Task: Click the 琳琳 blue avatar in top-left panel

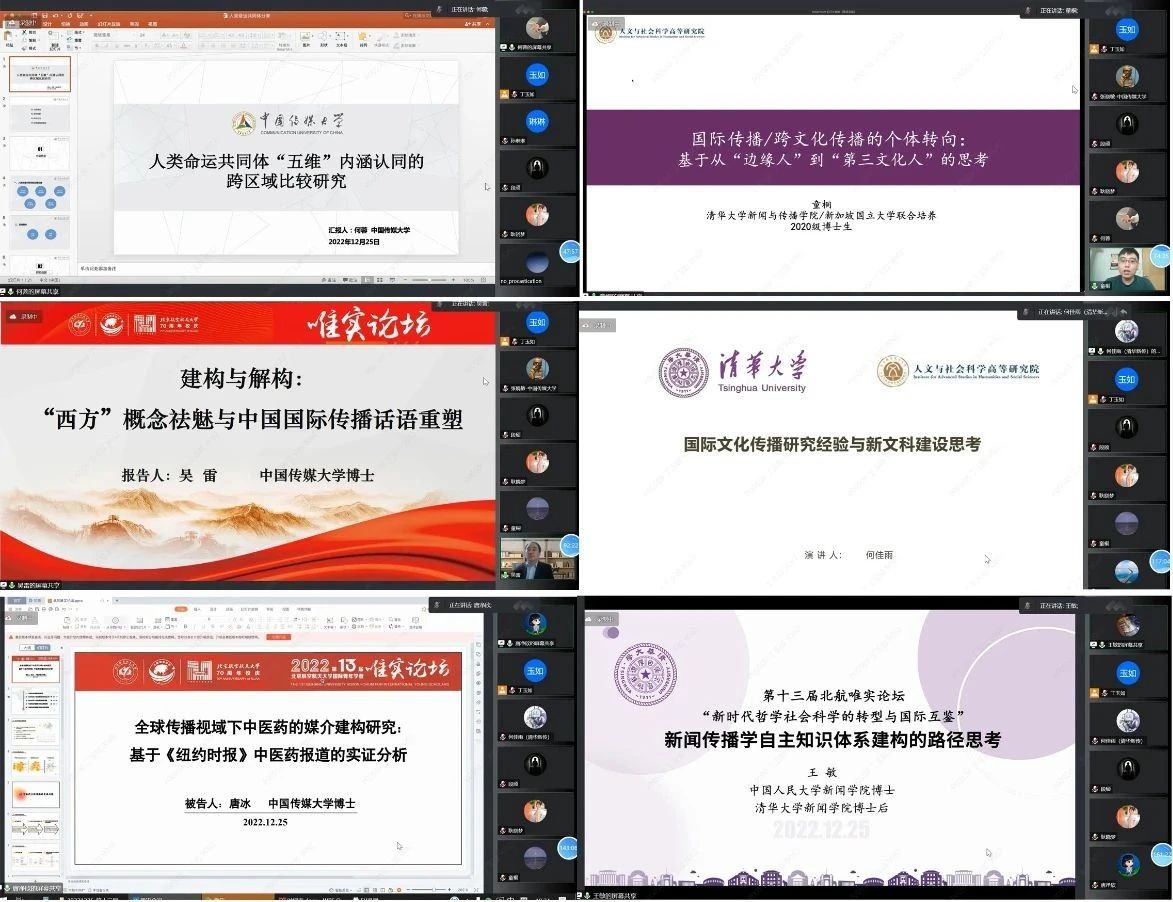Action: pos(537,121)
